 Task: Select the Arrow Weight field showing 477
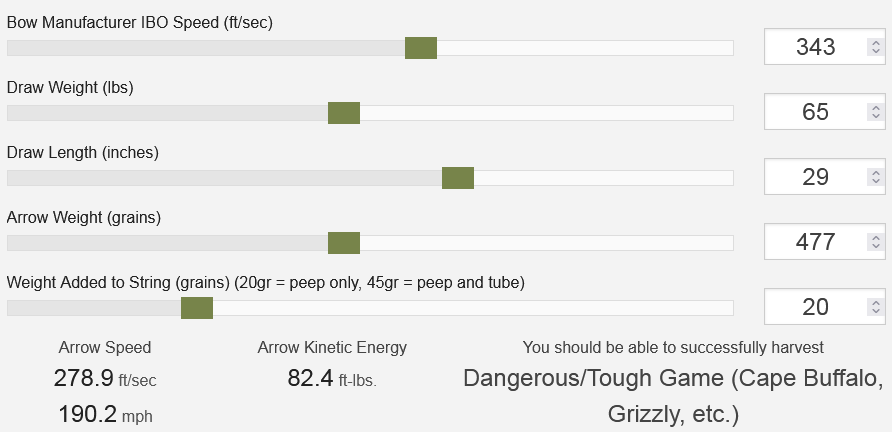pyautogui.click(x=824, y=242)
